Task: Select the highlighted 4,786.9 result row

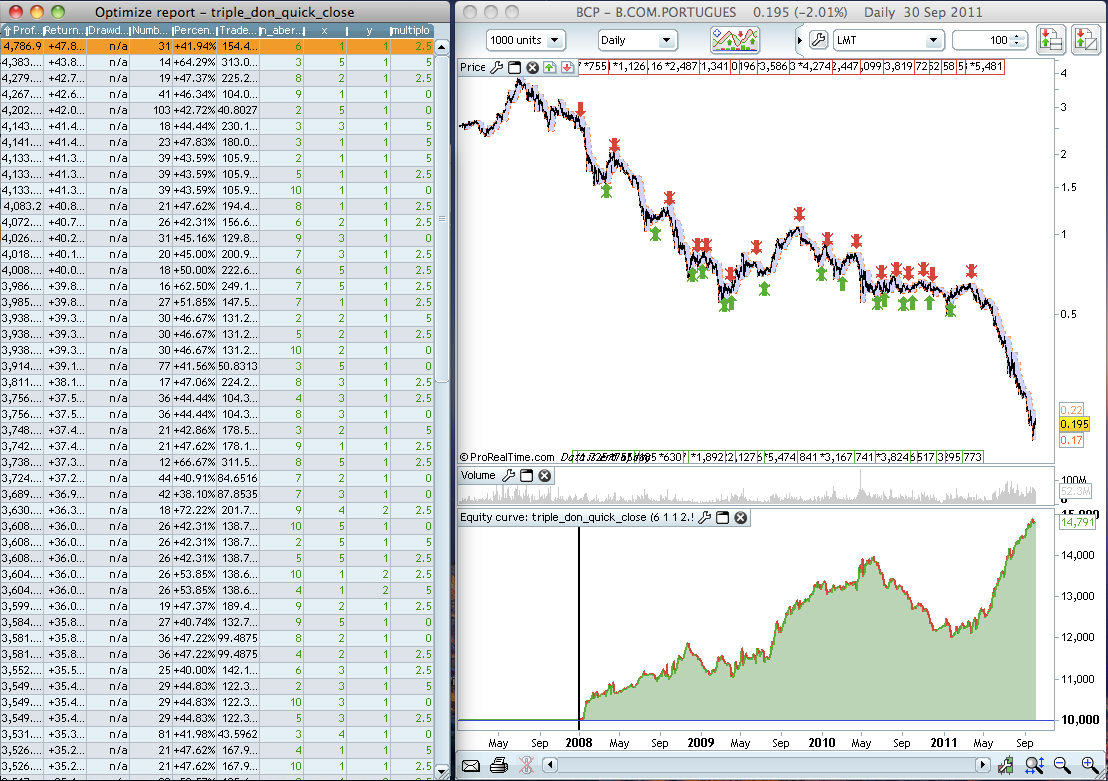Action: 216,46
